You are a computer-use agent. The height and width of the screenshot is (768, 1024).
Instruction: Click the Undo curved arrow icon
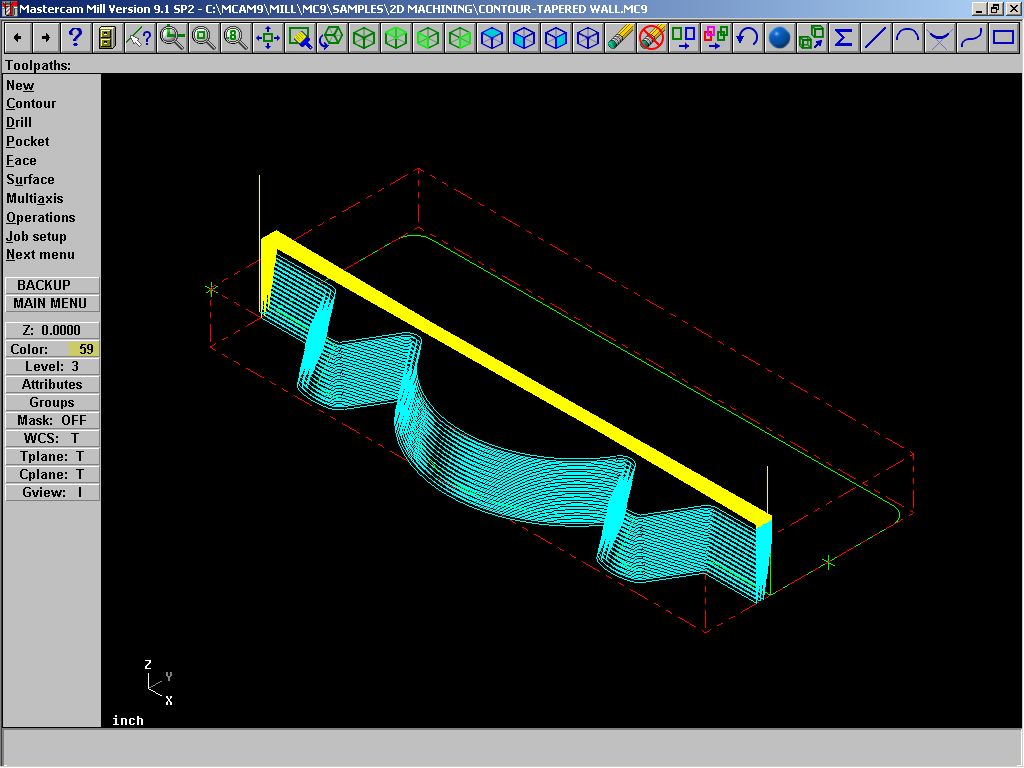747,38
